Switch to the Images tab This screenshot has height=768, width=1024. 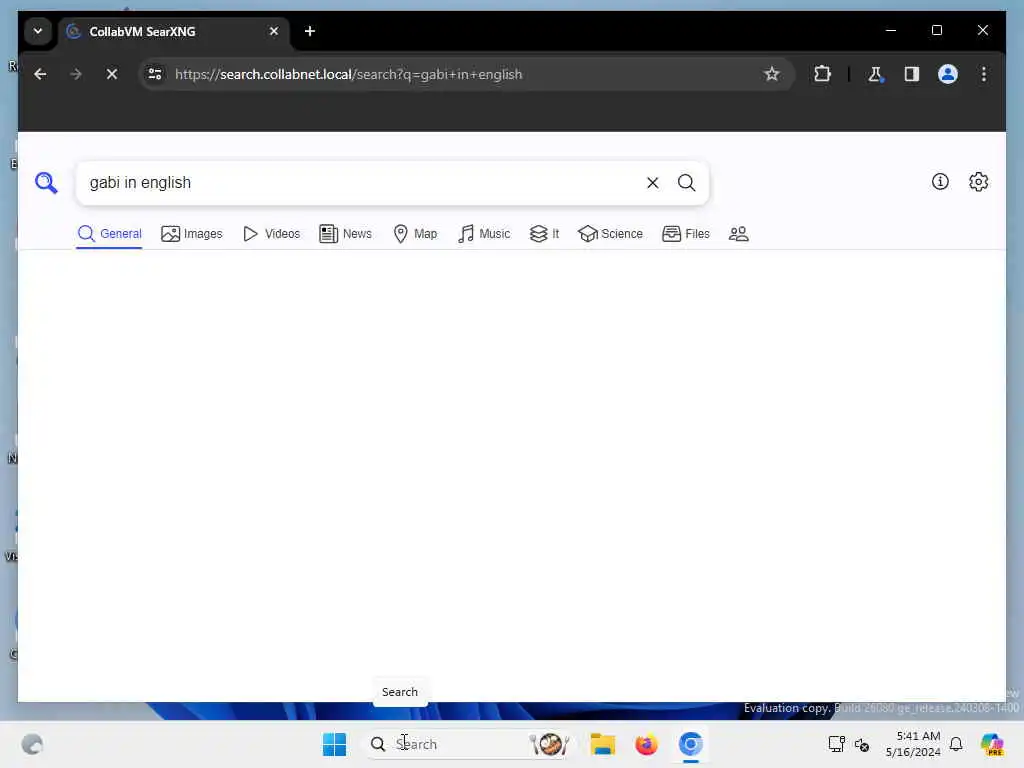[x=191, y=234]
